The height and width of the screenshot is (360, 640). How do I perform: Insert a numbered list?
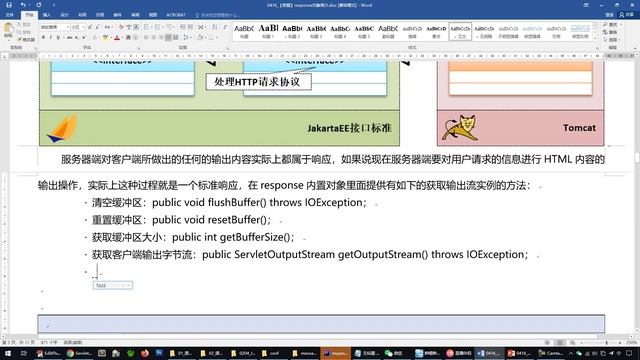click(x=159, y=27)
